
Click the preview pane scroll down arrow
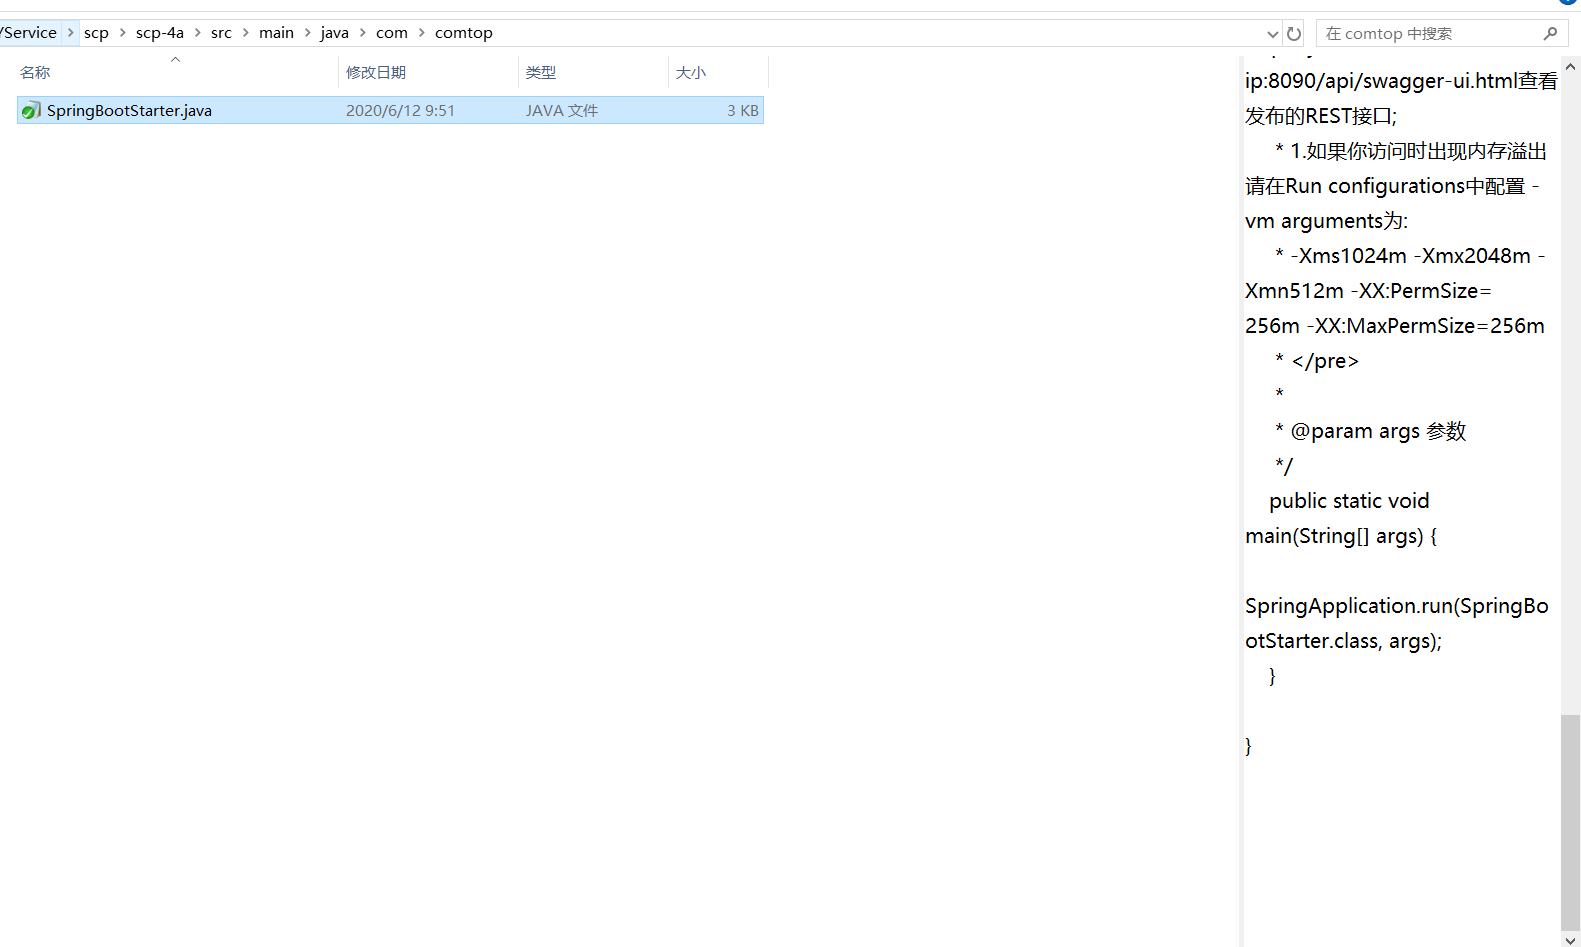1570,939
